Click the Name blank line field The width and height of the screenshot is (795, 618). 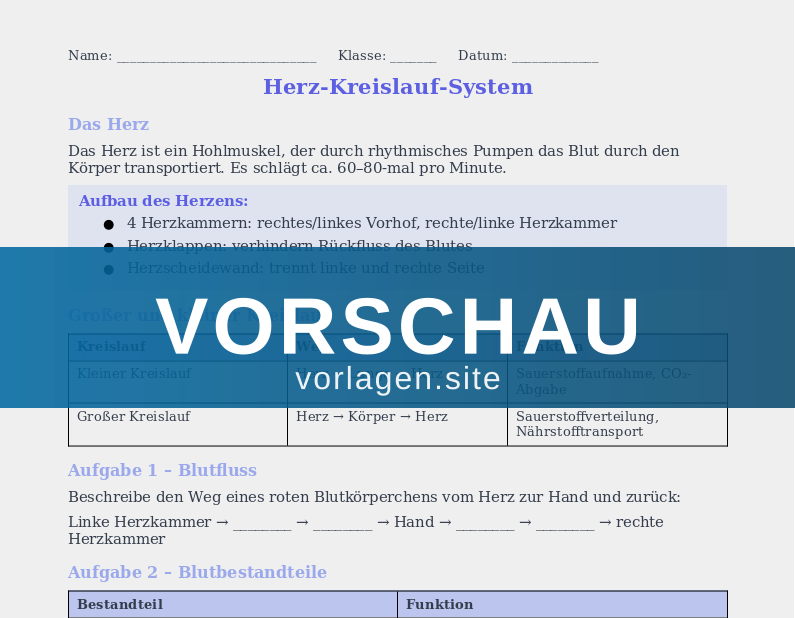tap(216, 57)
